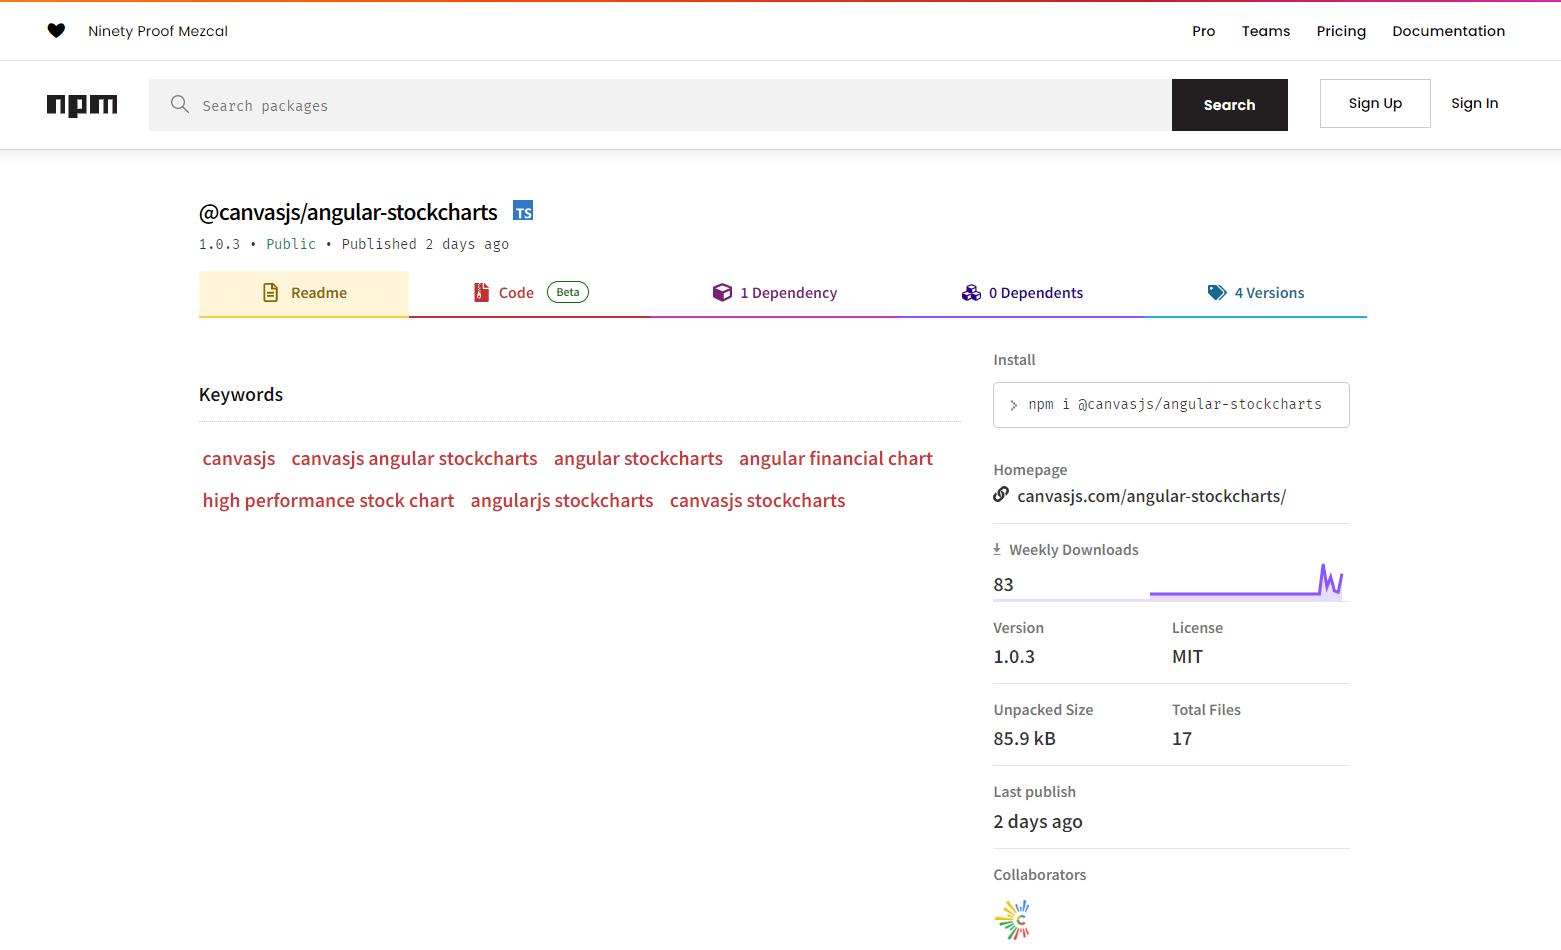Switch to the Readme tab

point(304,293)
